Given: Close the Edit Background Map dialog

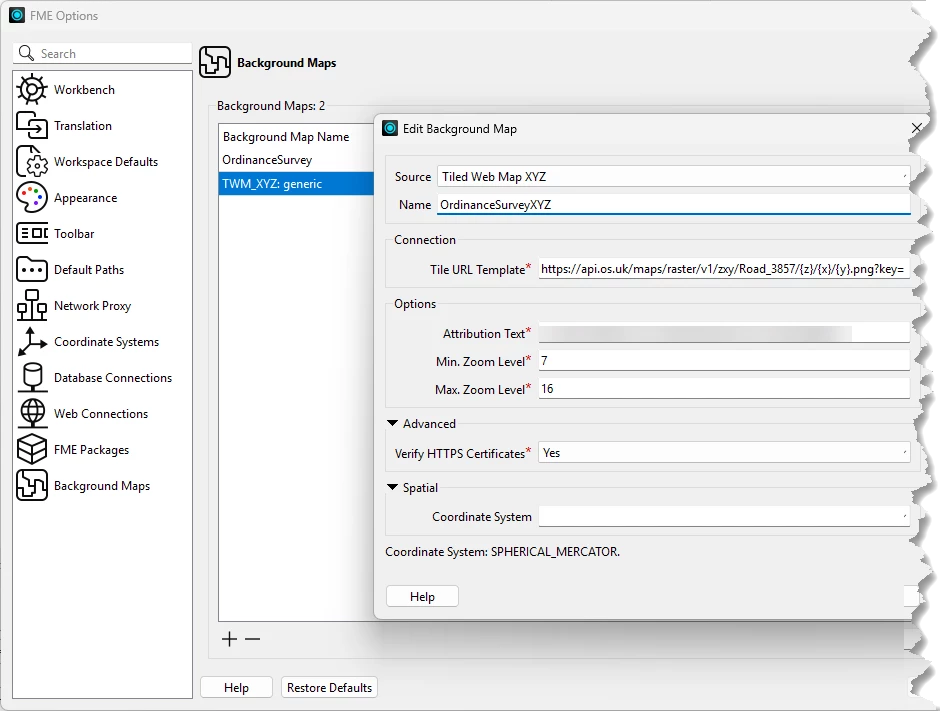Looking at the screenshot, I should pos(916,128).
